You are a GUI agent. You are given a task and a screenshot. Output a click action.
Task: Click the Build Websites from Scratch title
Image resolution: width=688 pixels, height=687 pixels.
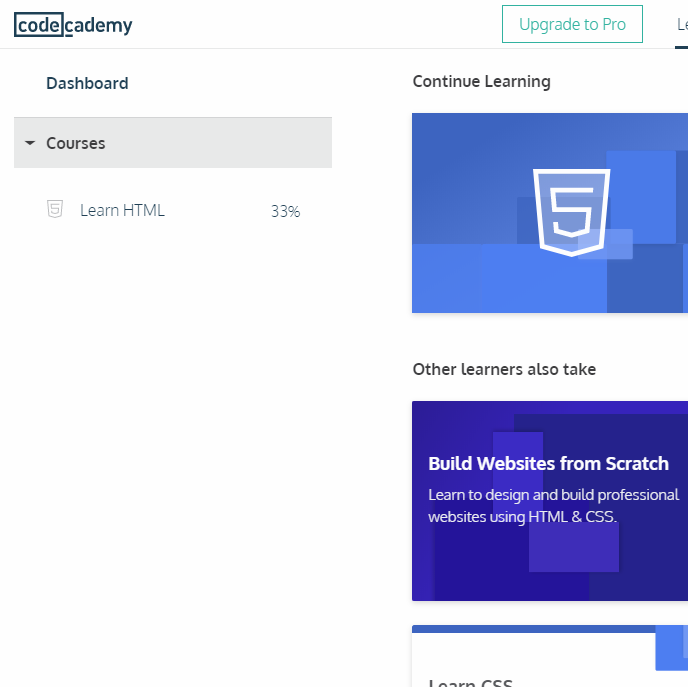coord(548,464)
